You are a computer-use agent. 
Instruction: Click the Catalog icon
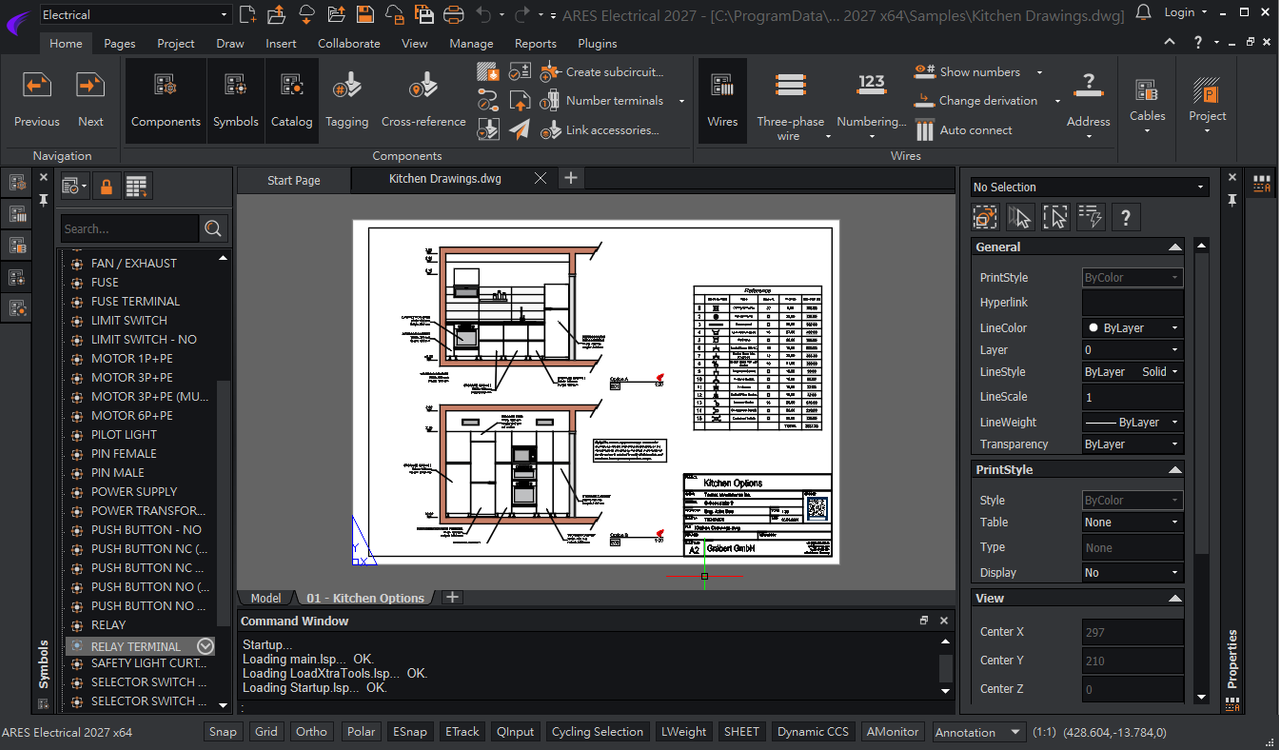point(292,100)
